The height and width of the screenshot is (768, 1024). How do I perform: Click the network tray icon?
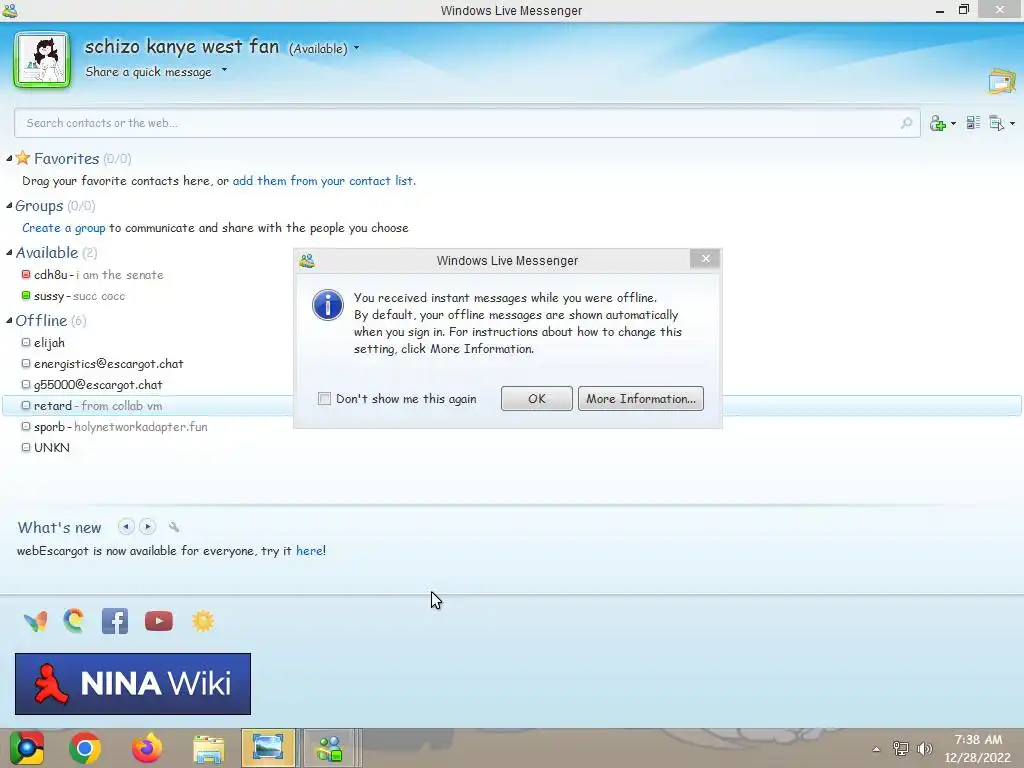901,749
